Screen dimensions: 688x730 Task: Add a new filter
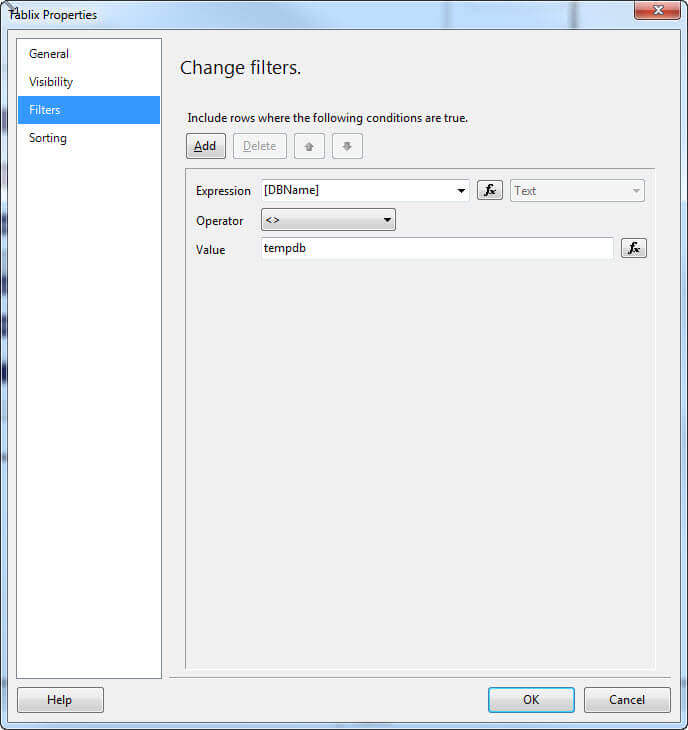pyautogui.click(x=206, y=146)
